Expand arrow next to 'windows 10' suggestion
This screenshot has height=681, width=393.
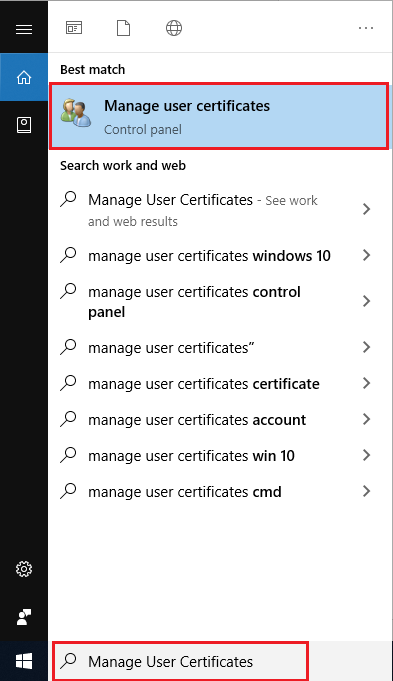tap(367, 255)
